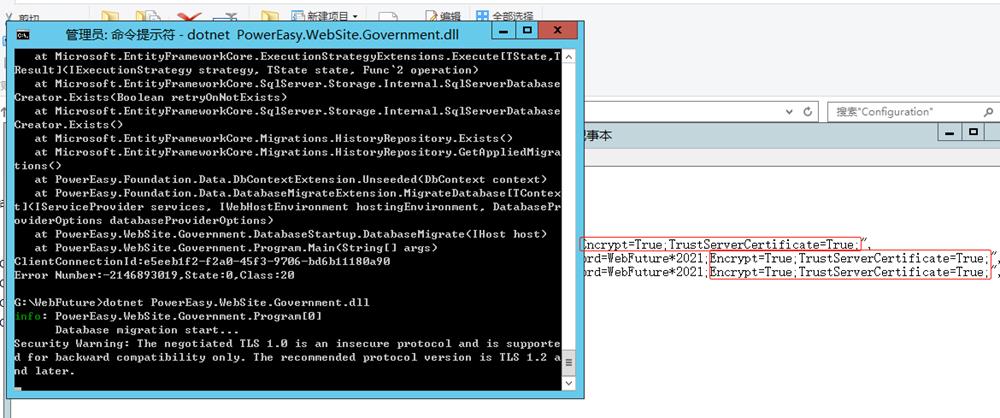Click the 编辑 edit icon in ribbon

pos(430,16)
